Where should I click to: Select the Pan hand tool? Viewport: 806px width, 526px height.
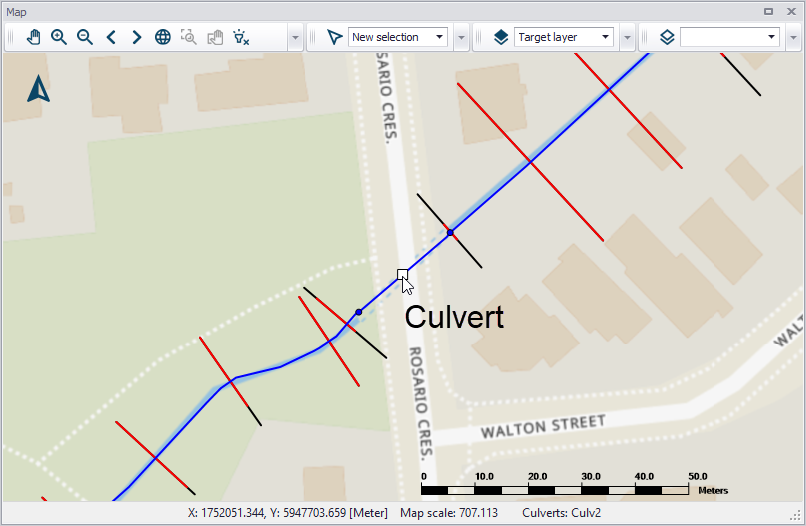coord(33,37)
